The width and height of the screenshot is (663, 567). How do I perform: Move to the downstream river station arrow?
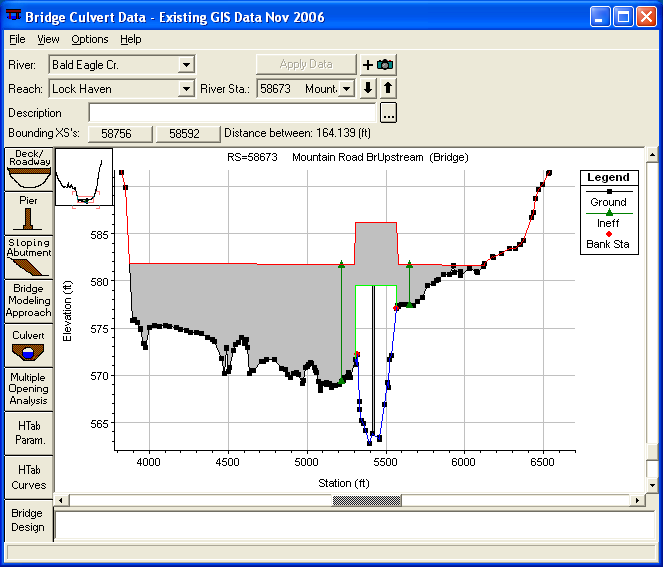point(368,88)
